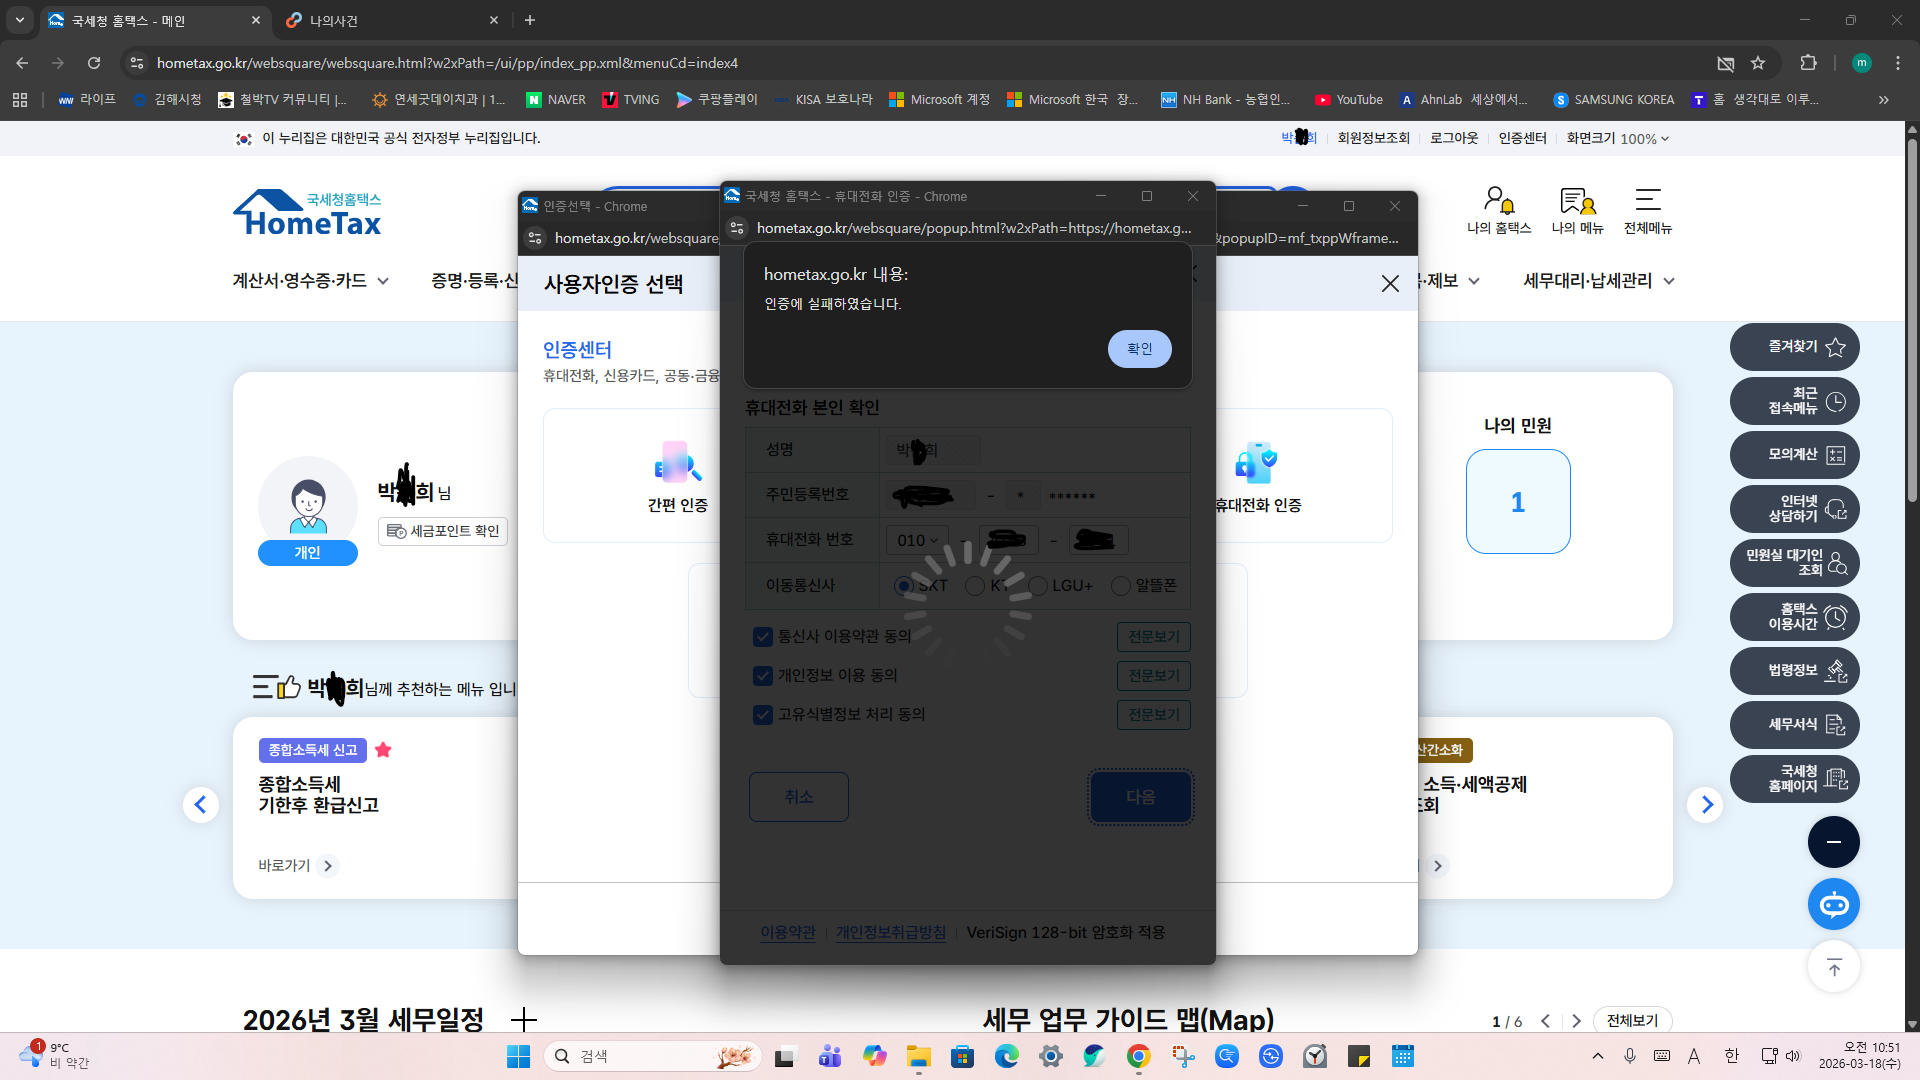Select 알뜰폰 carrier radio button

click(x=1121, y=586)
